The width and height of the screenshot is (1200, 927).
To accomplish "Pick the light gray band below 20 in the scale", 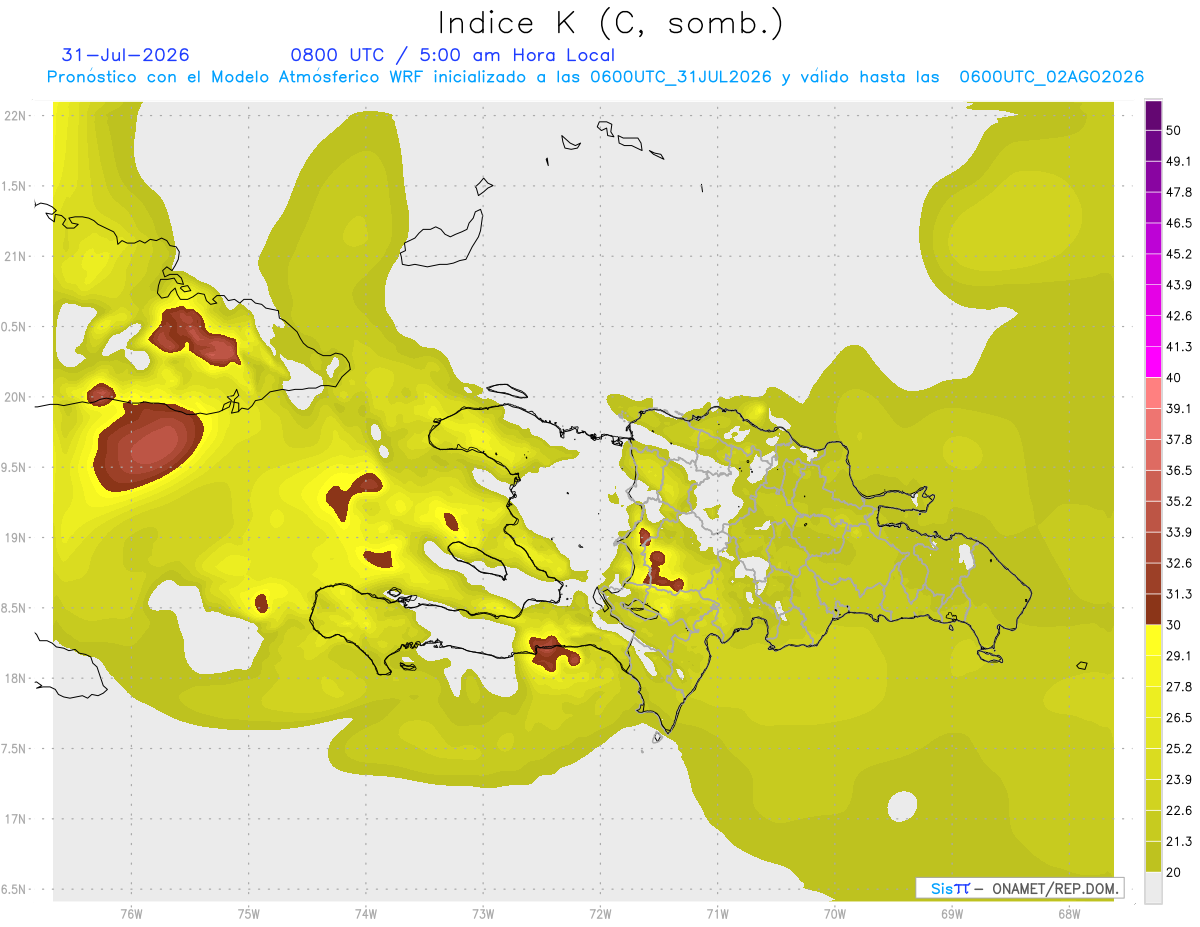I will (x=1153, y=888).
